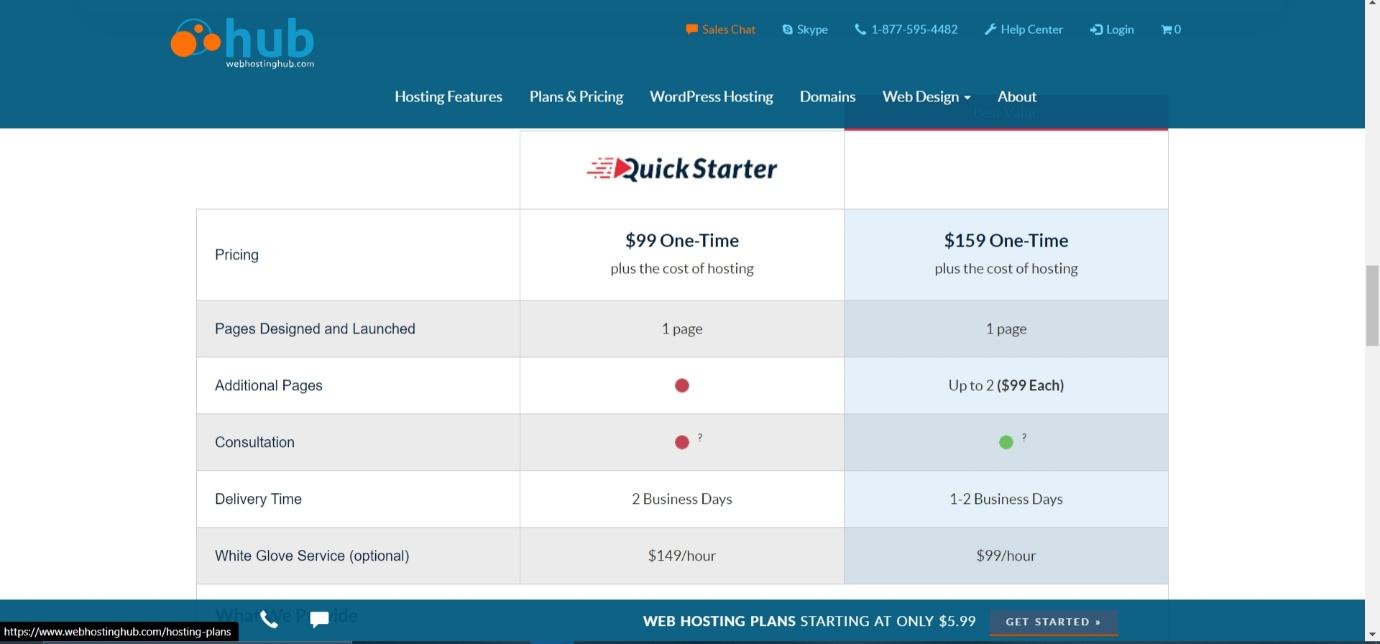Image resolution: width=1380 pixels, height=644 pixels.
Task: Click Web Hosting Plans starting at $5.99 text
Action: point(809,621)
